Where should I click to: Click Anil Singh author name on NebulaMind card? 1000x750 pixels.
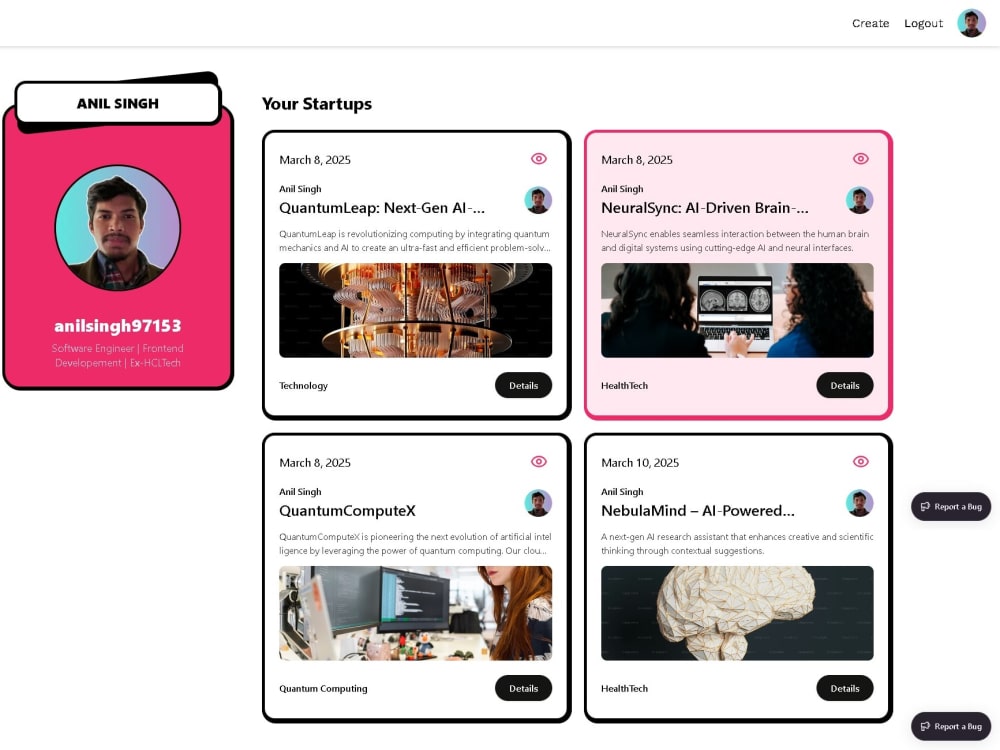622,492
